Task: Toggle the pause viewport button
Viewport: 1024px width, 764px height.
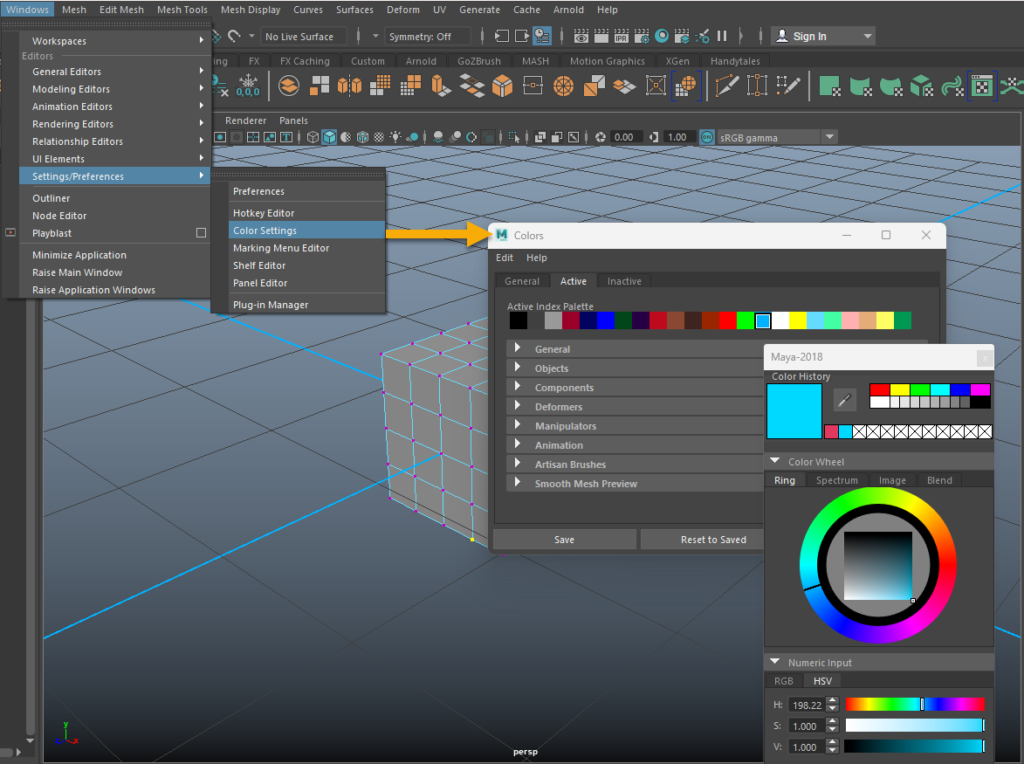Action: click(x=722, y=36)
